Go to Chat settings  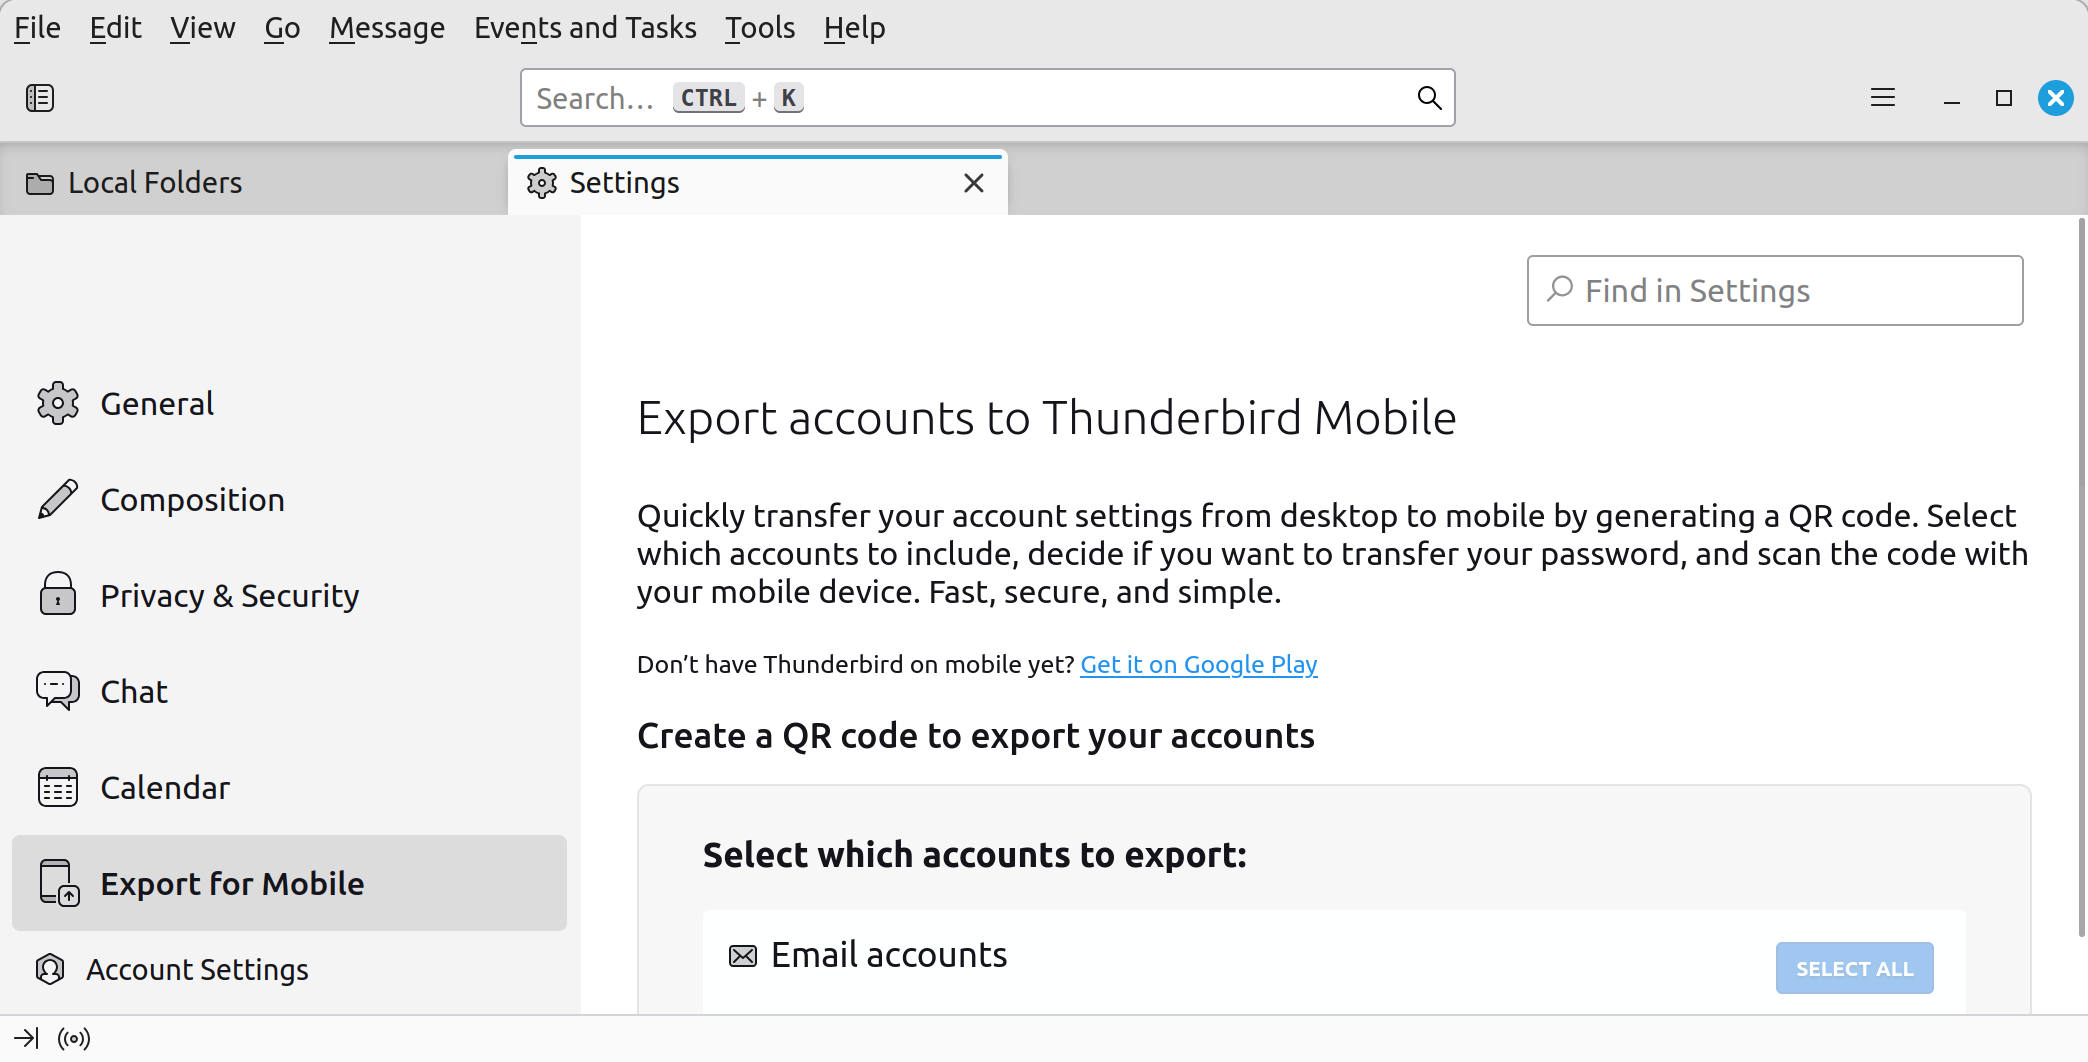(289, 691)
